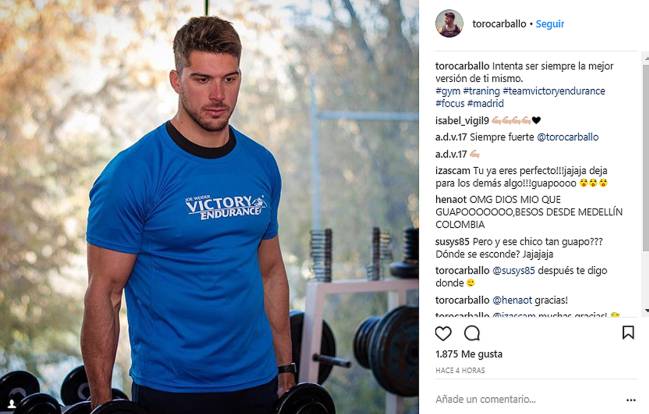
Task: View the 1.875 Me gusta likes list
Action: (469, 354)
